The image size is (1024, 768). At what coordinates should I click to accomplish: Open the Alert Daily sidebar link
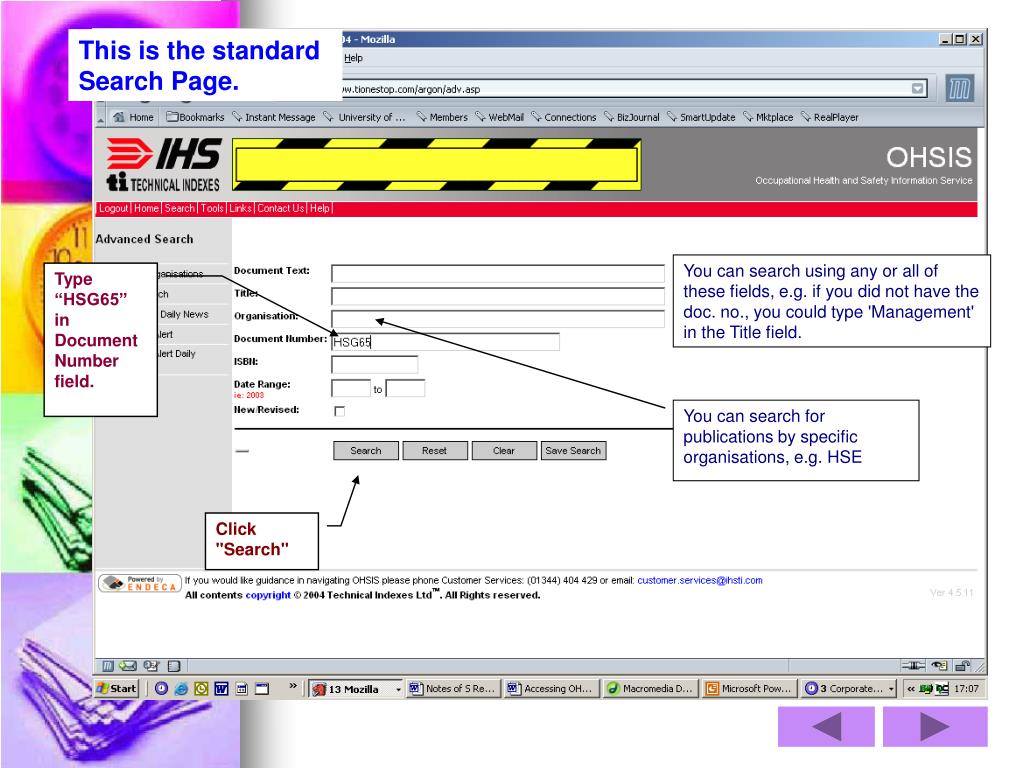(176, 353)
